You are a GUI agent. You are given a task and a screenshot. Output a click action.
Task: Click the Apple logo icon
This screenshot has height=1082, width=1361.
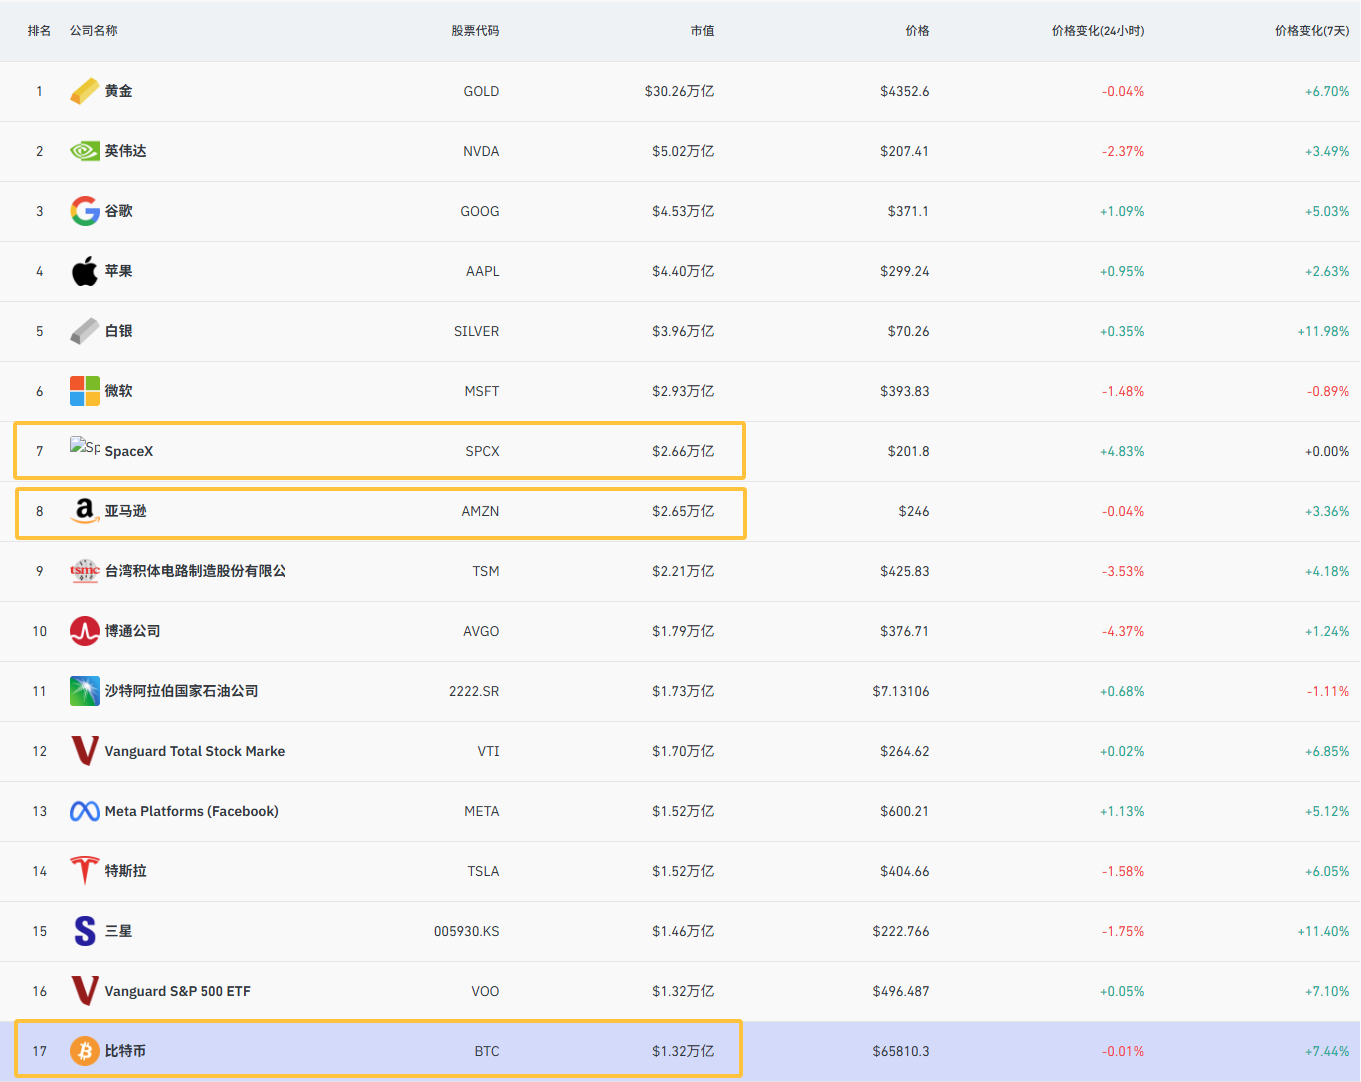click(85, 271)
